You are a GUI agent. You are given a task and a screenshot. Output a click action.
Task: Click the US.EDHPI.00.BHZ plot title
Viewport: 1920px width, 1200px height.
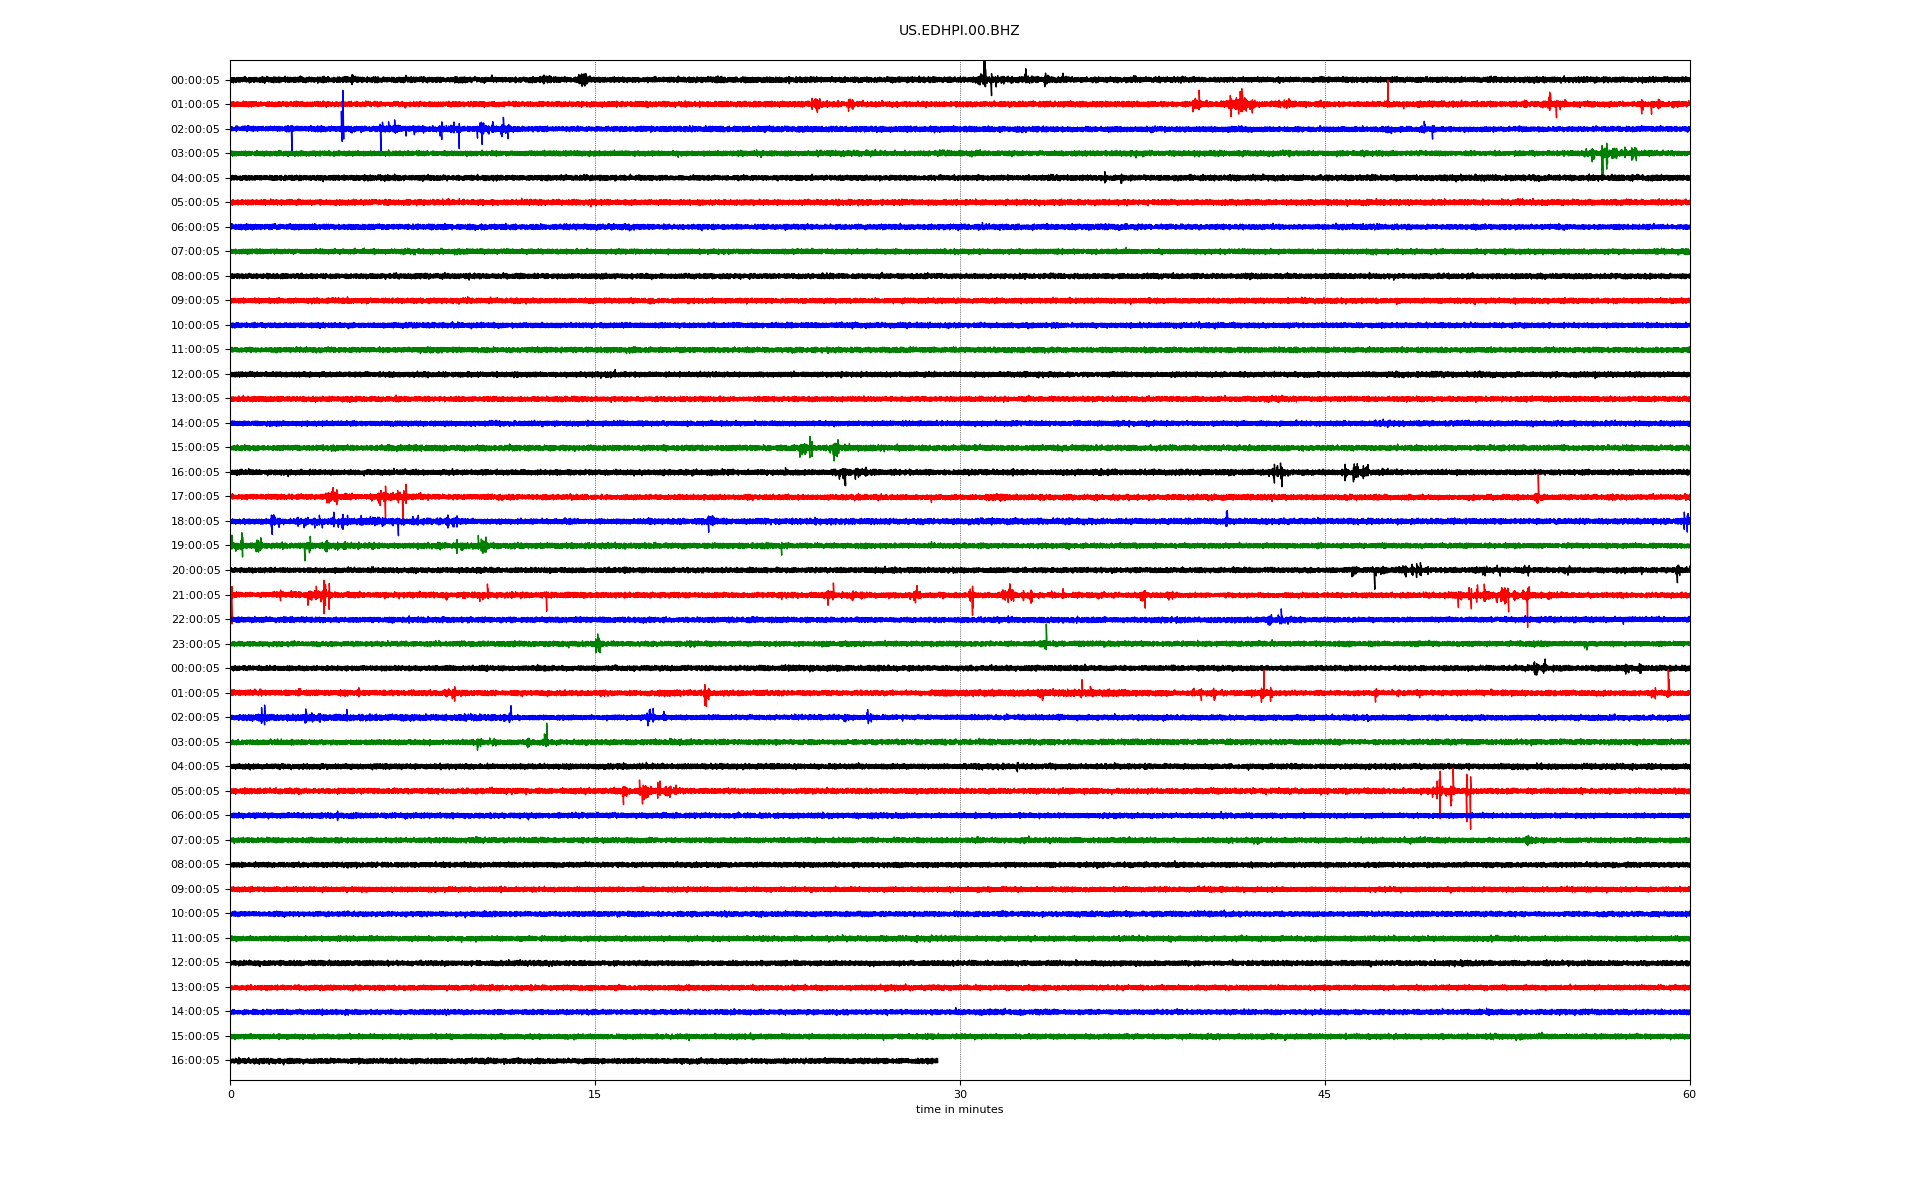click(959, 31)
